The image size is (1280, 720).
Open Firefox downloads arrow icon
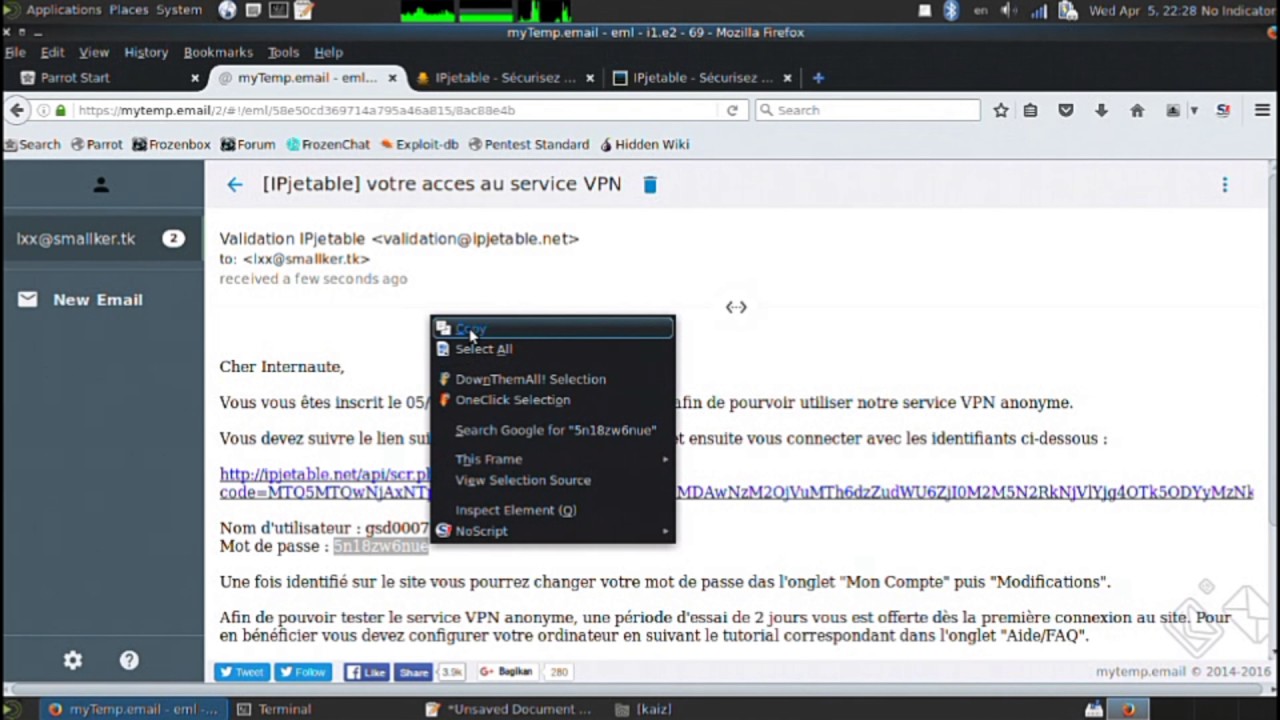pyautogui.click(x=1101, y=110)
